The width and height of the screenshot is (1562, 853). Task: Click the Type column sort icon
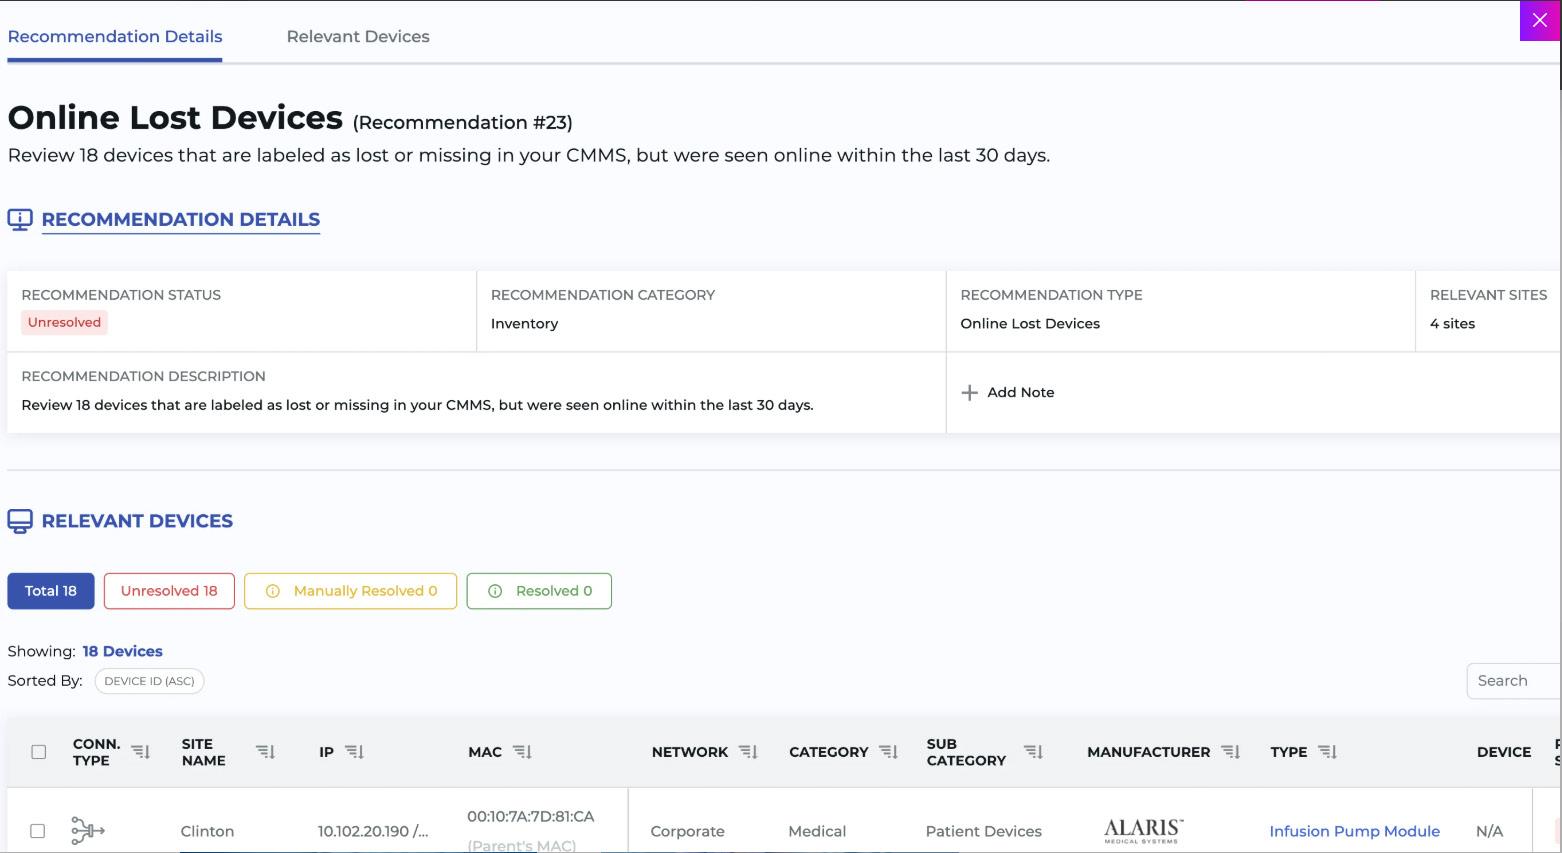click(1328, 752)
